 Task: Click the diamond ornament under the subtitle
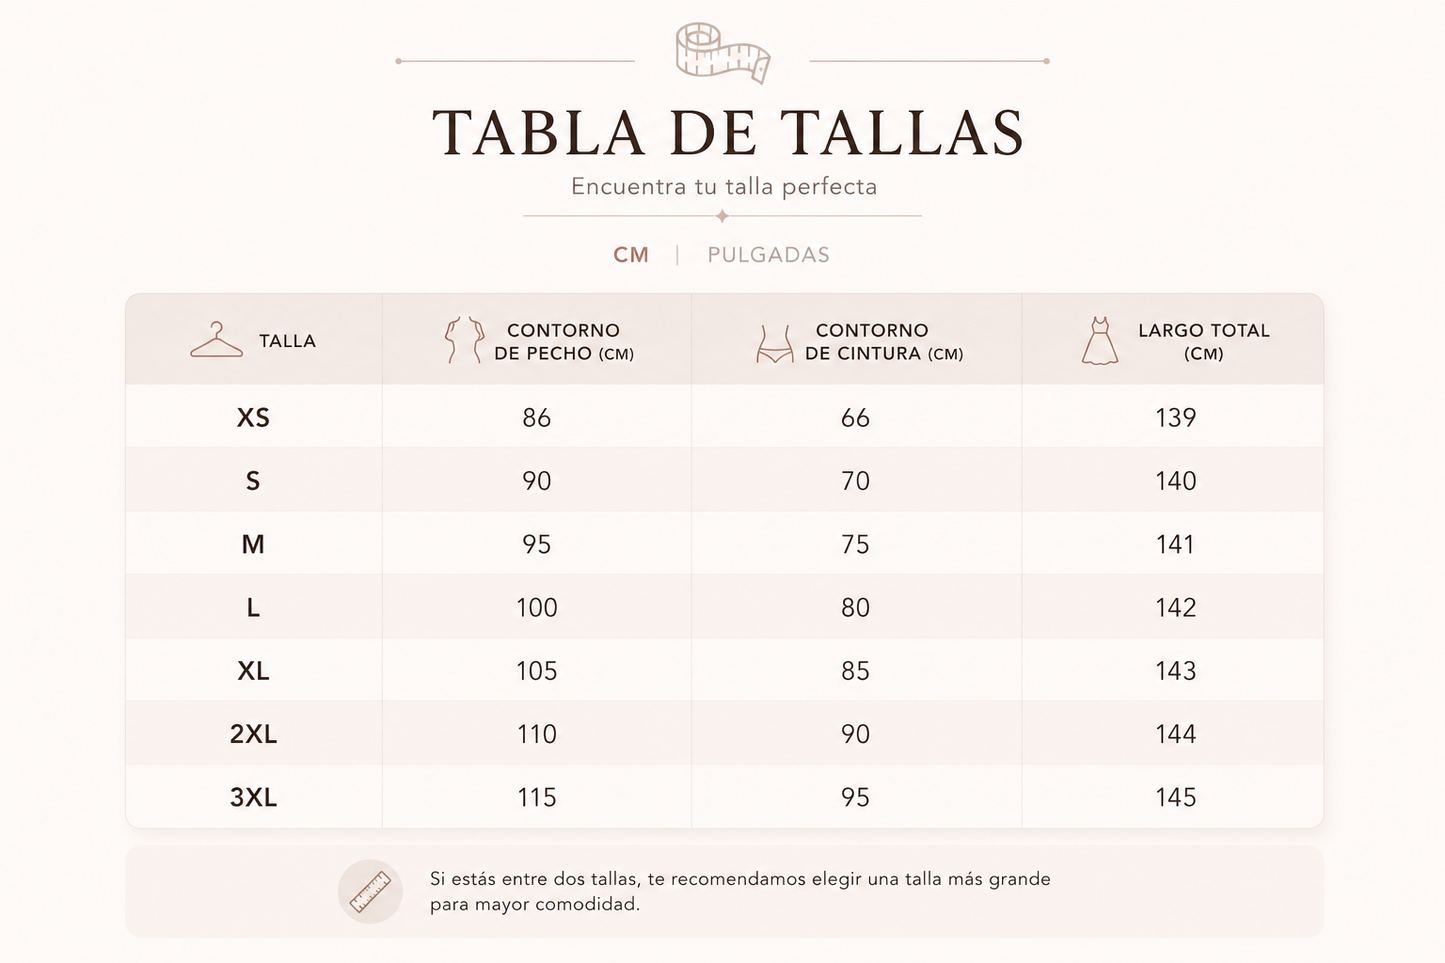tap(722, 216)
